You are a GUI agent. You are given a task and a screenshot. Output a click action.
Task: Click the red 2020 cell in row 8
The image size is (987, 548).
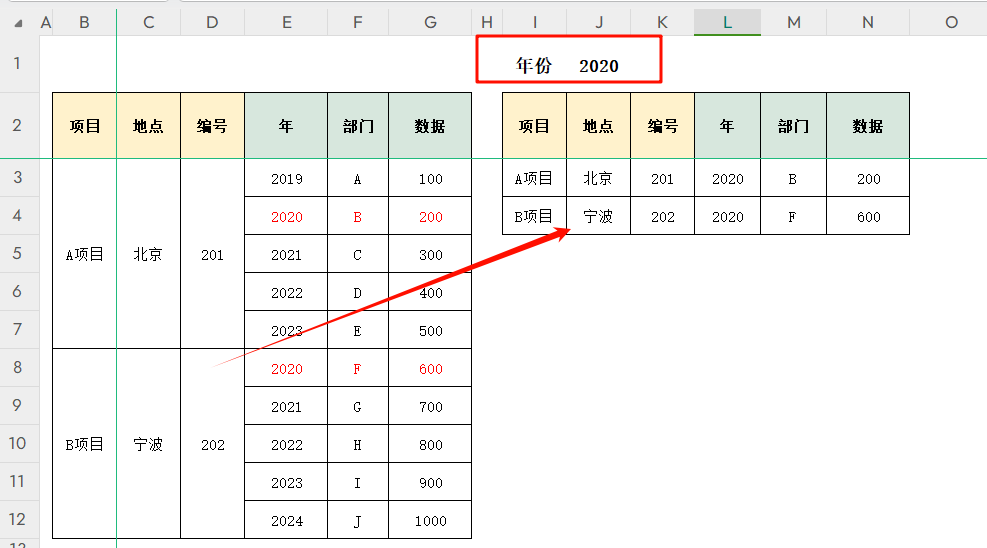(286, 369)
